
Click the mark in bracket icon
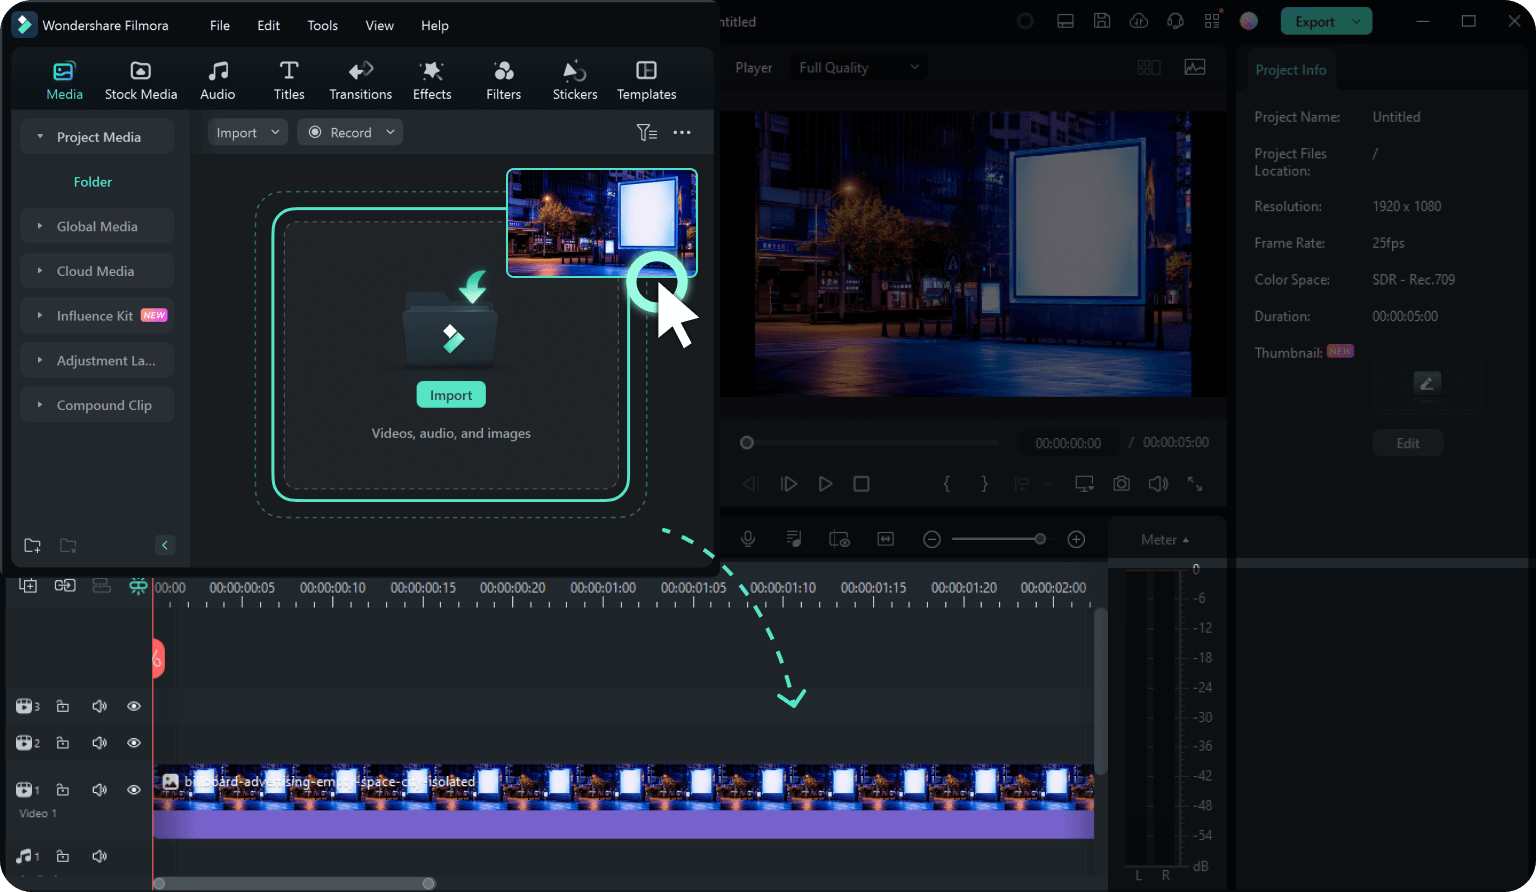tap(947, 484)
